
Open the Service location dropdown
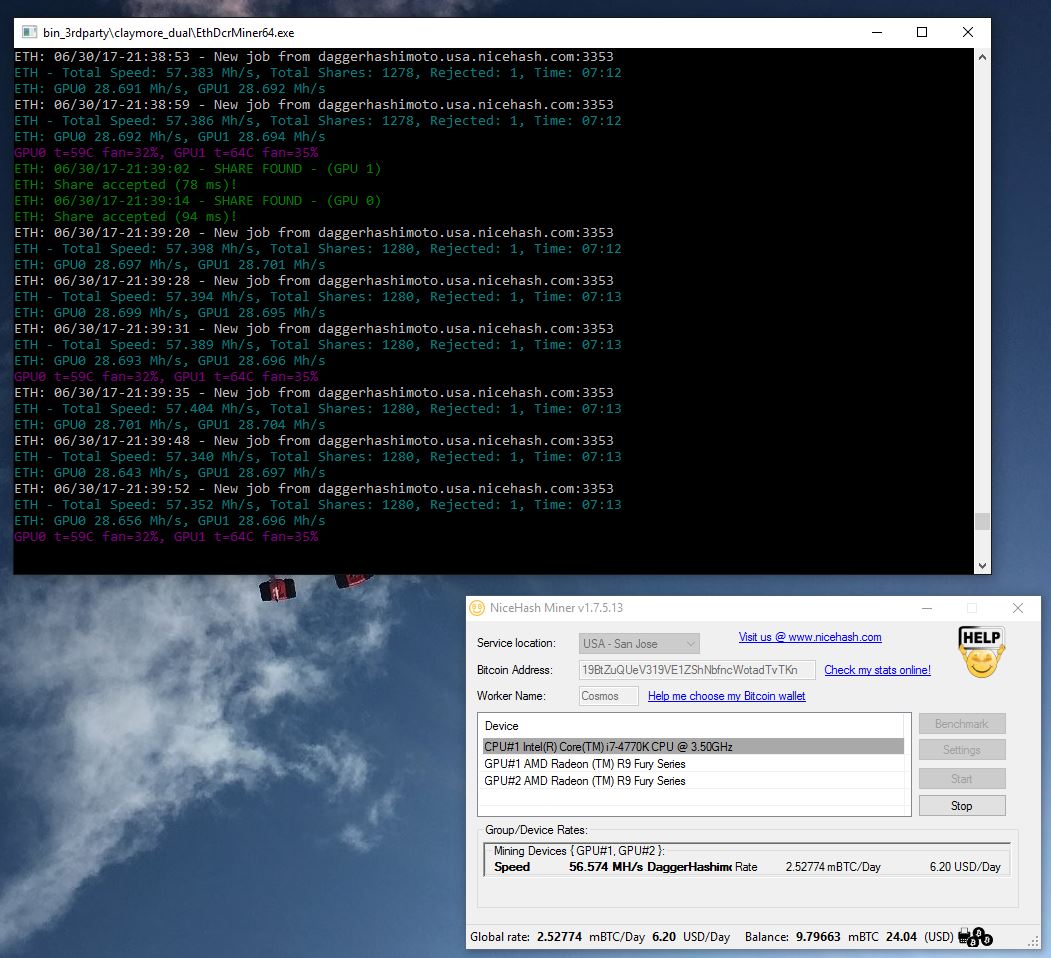pos(639,644)
